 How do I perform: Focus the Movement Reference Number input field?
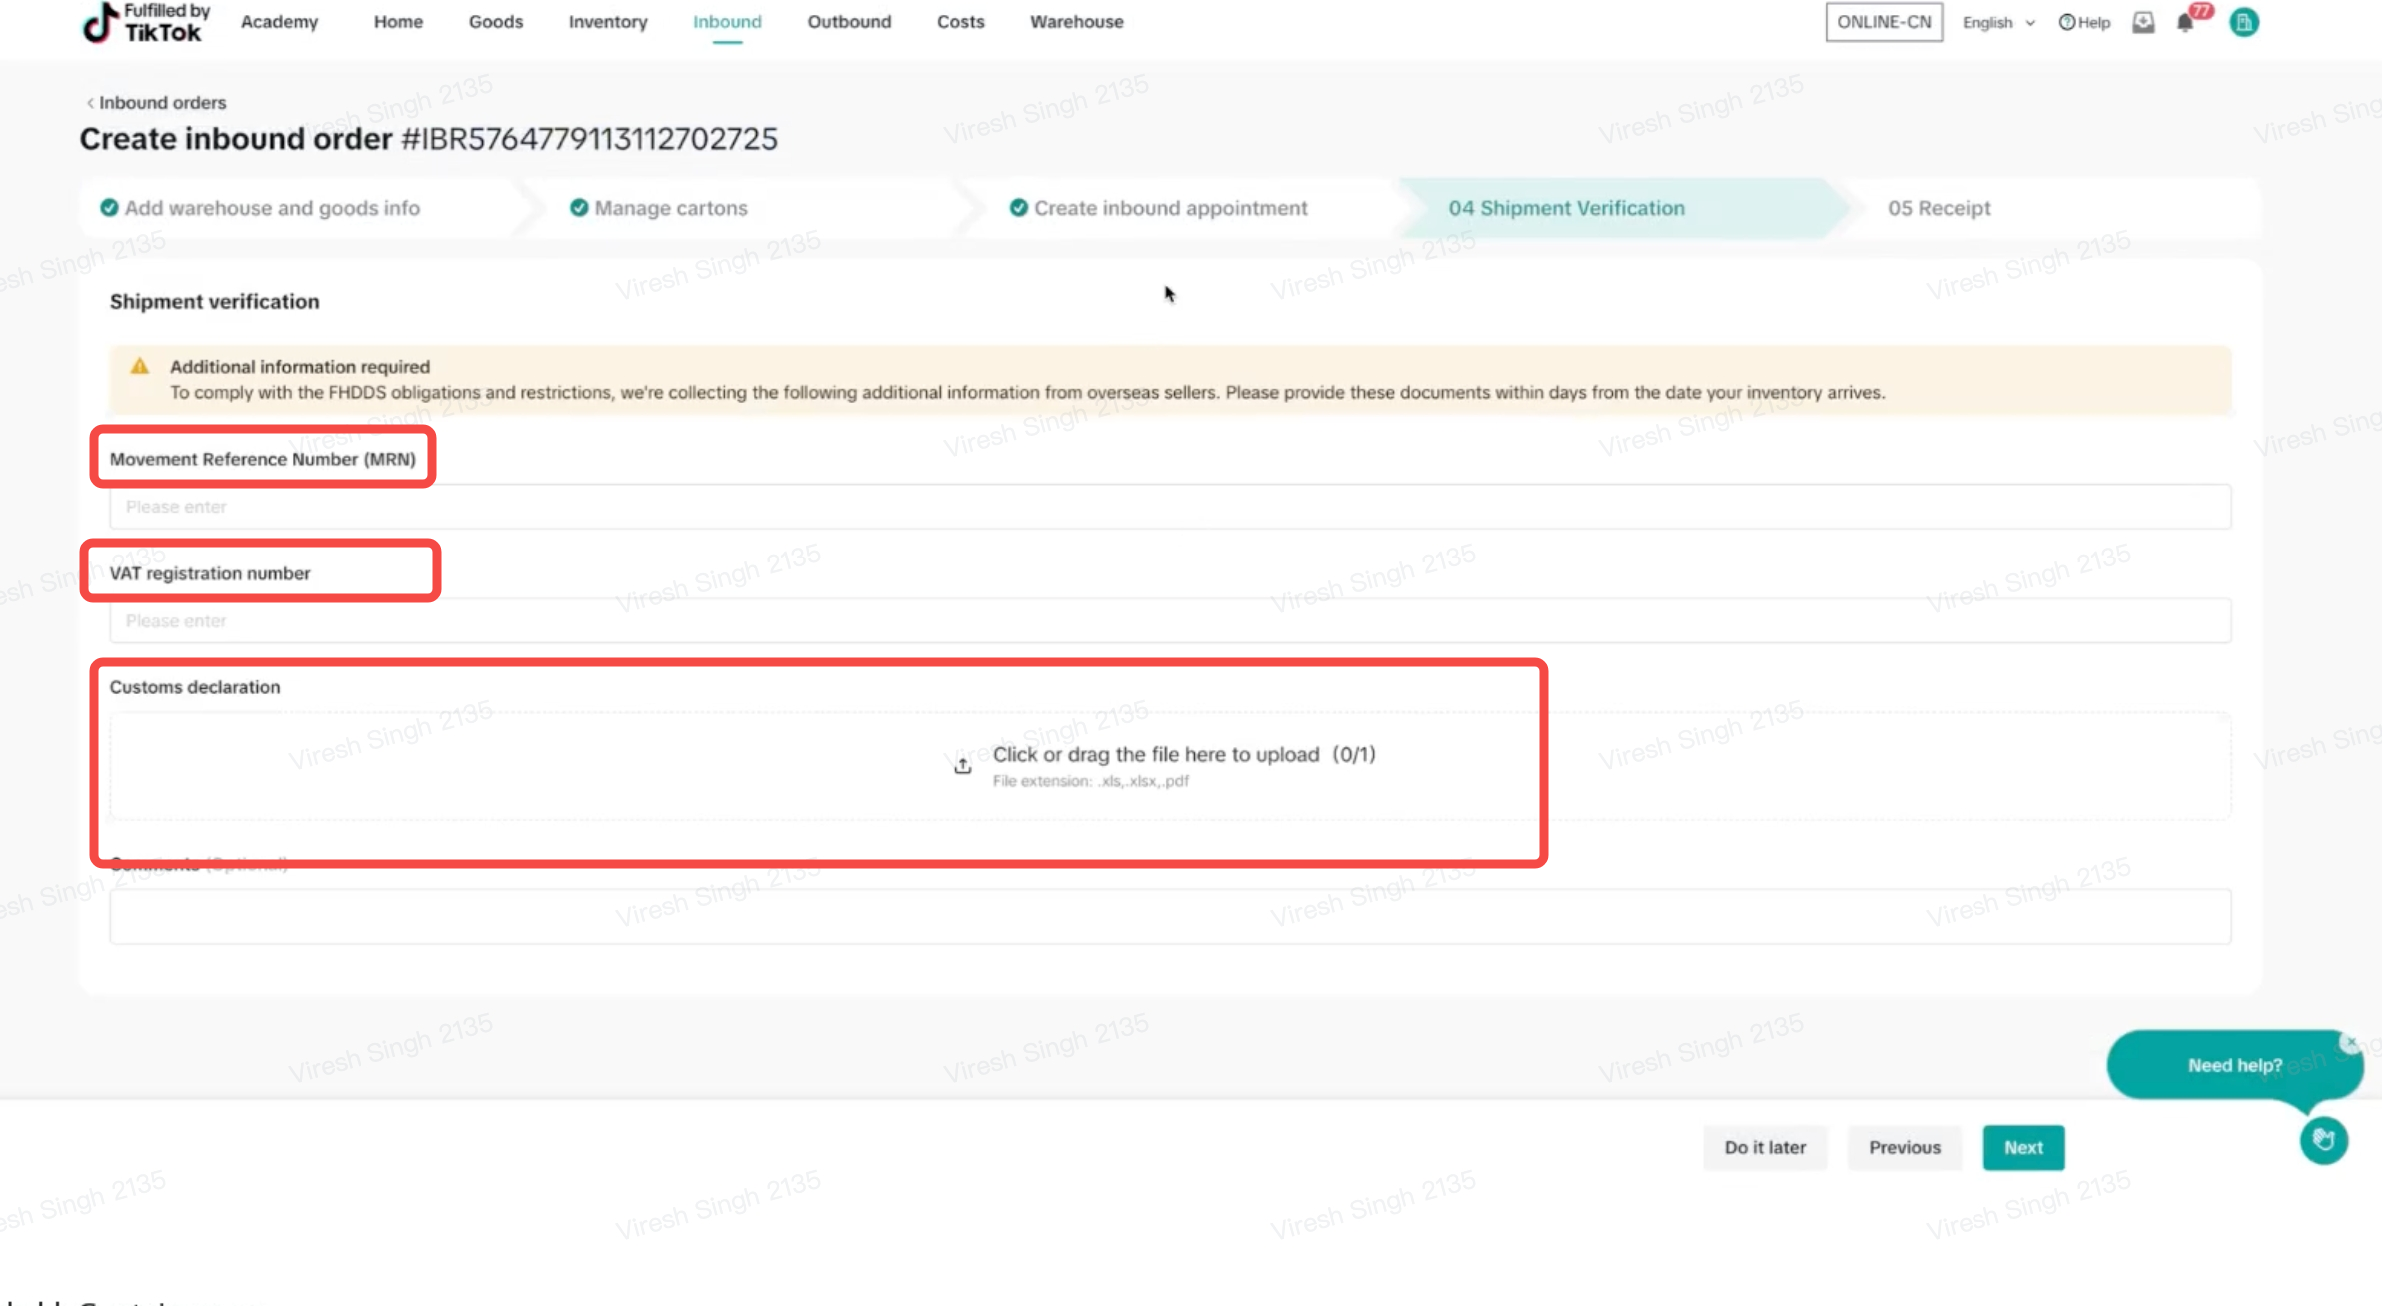(1170, 507)
